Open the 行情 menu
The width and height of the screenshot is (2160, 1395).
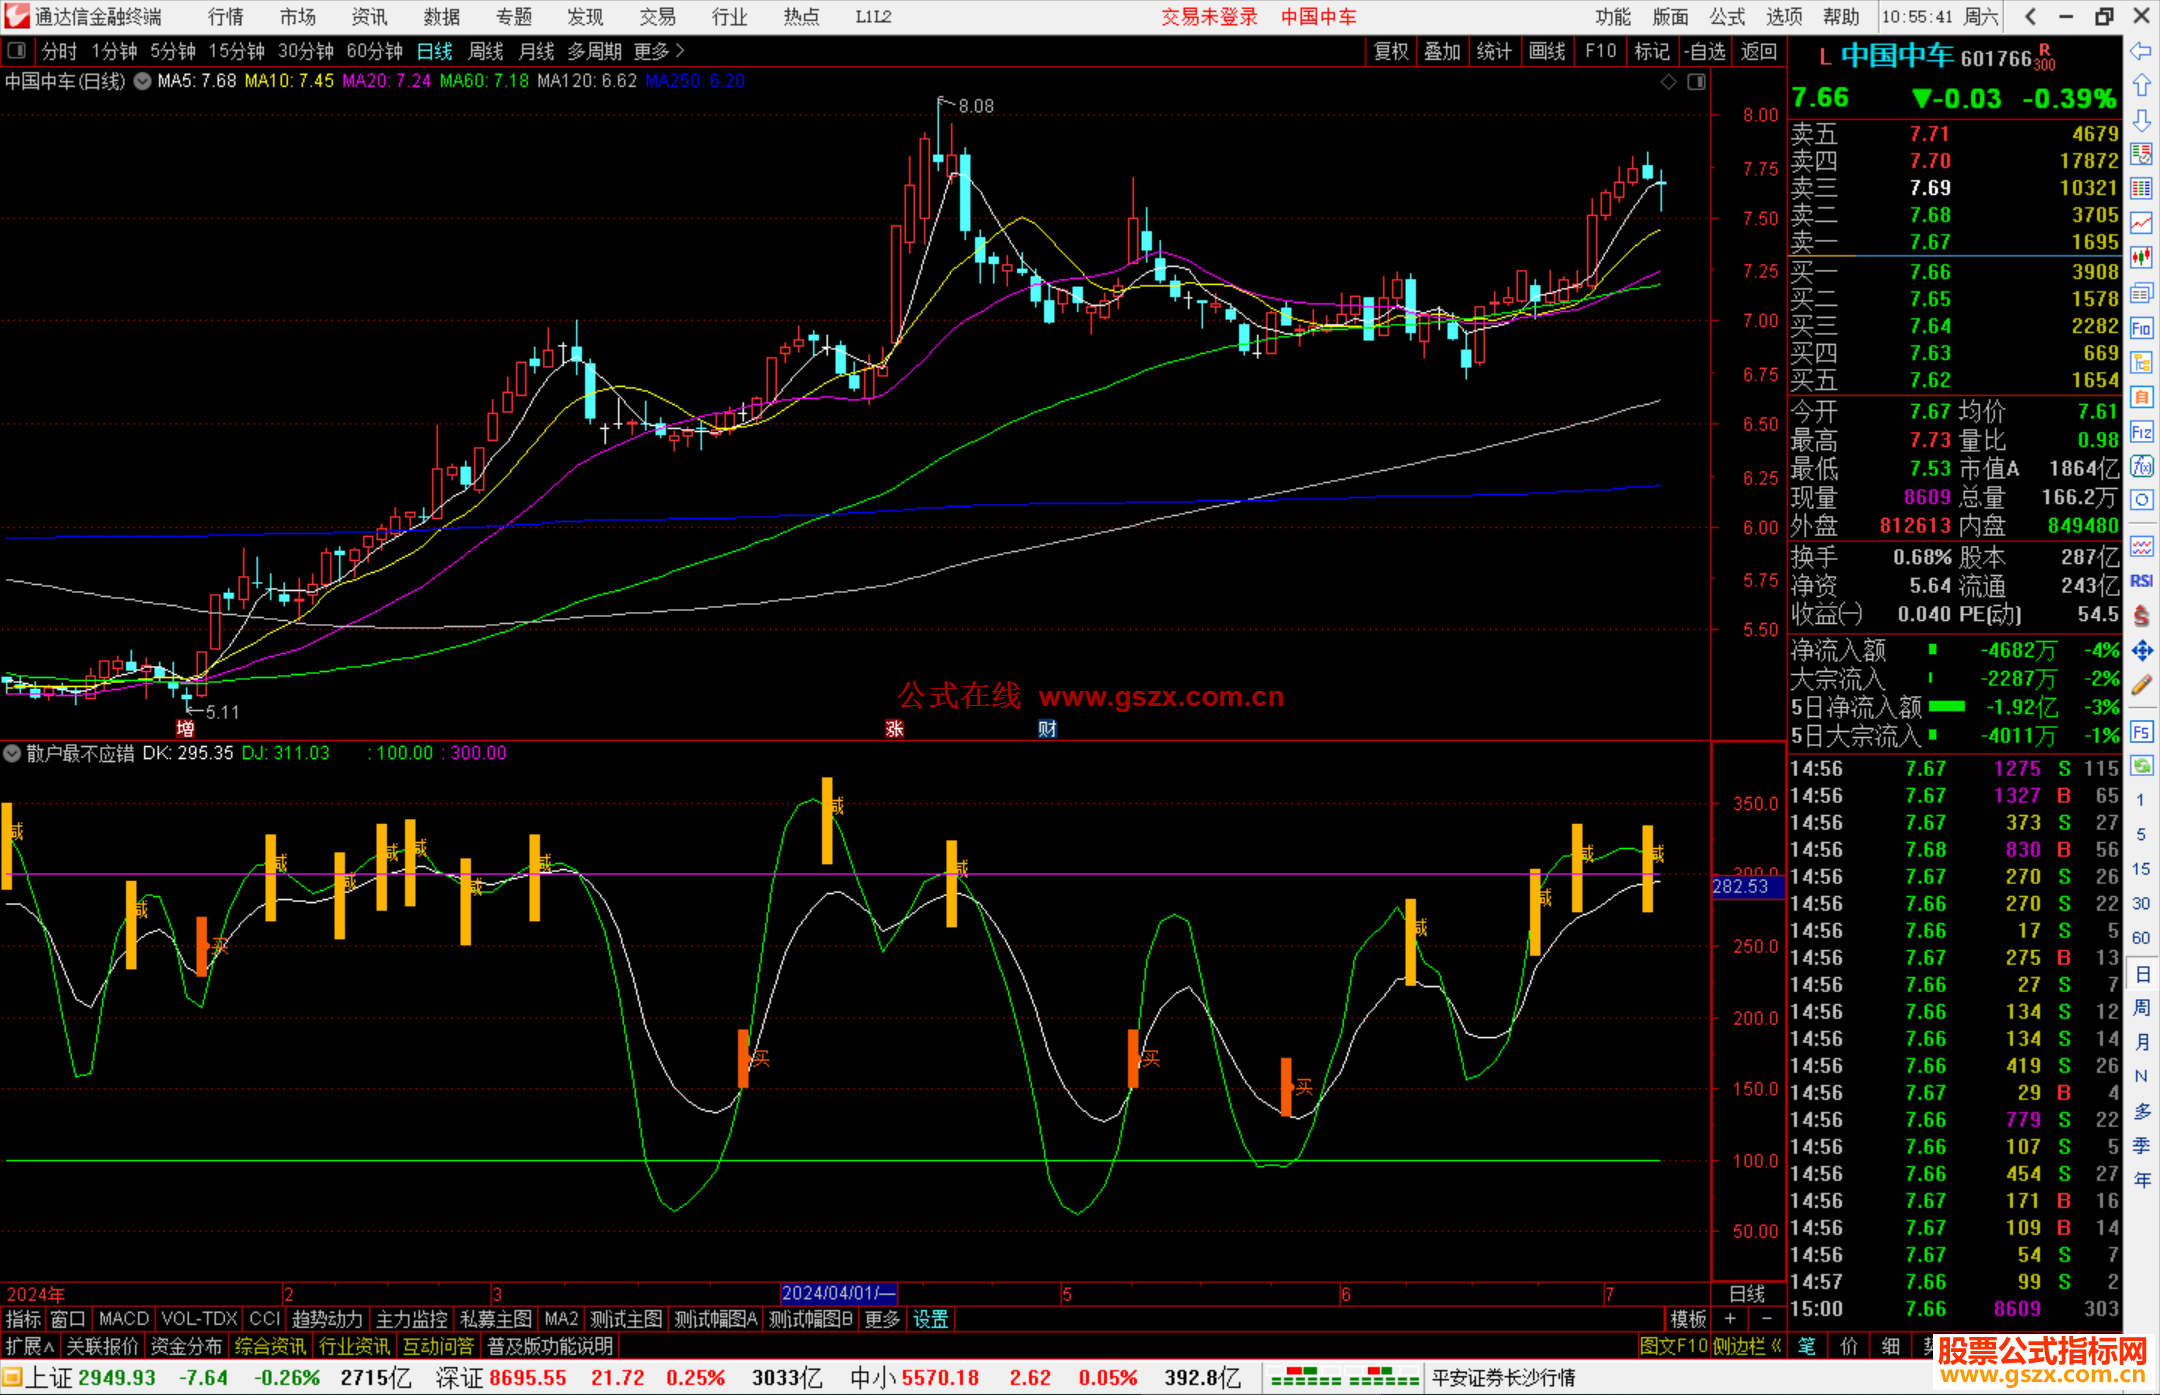click(x=225, y=16)
